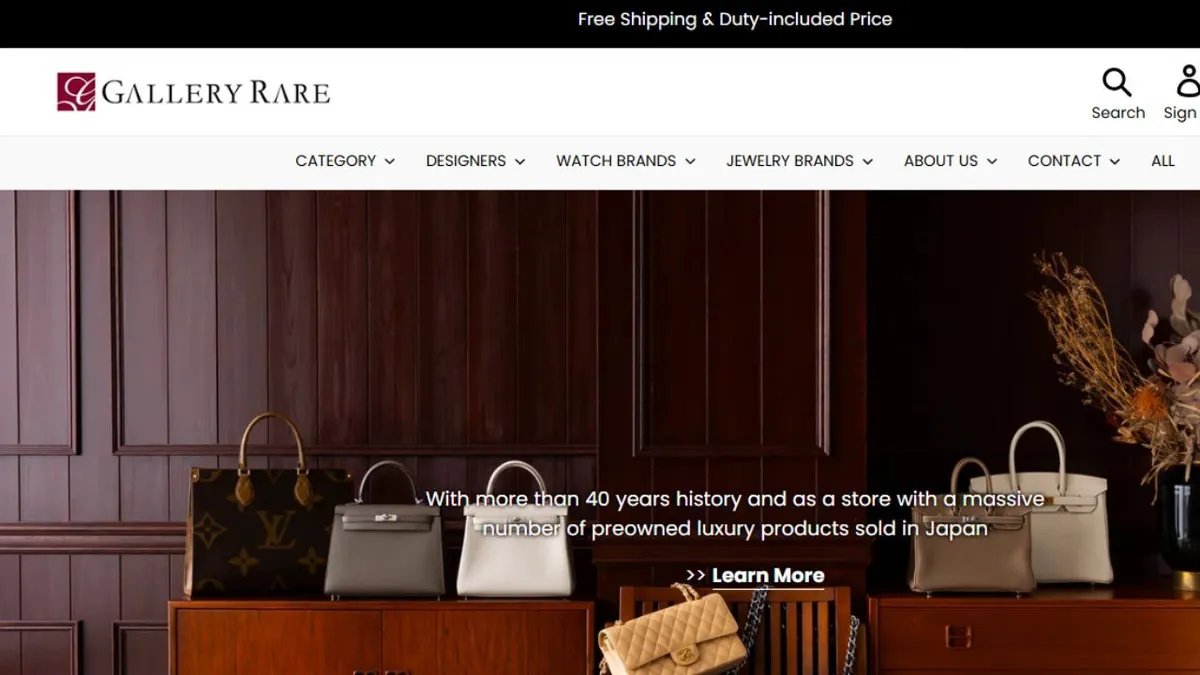Image resolution: width=1200 pixels, height=675 pixels.
Task: Click the Gallery Rare wordmark text
Action: [216, 94]
